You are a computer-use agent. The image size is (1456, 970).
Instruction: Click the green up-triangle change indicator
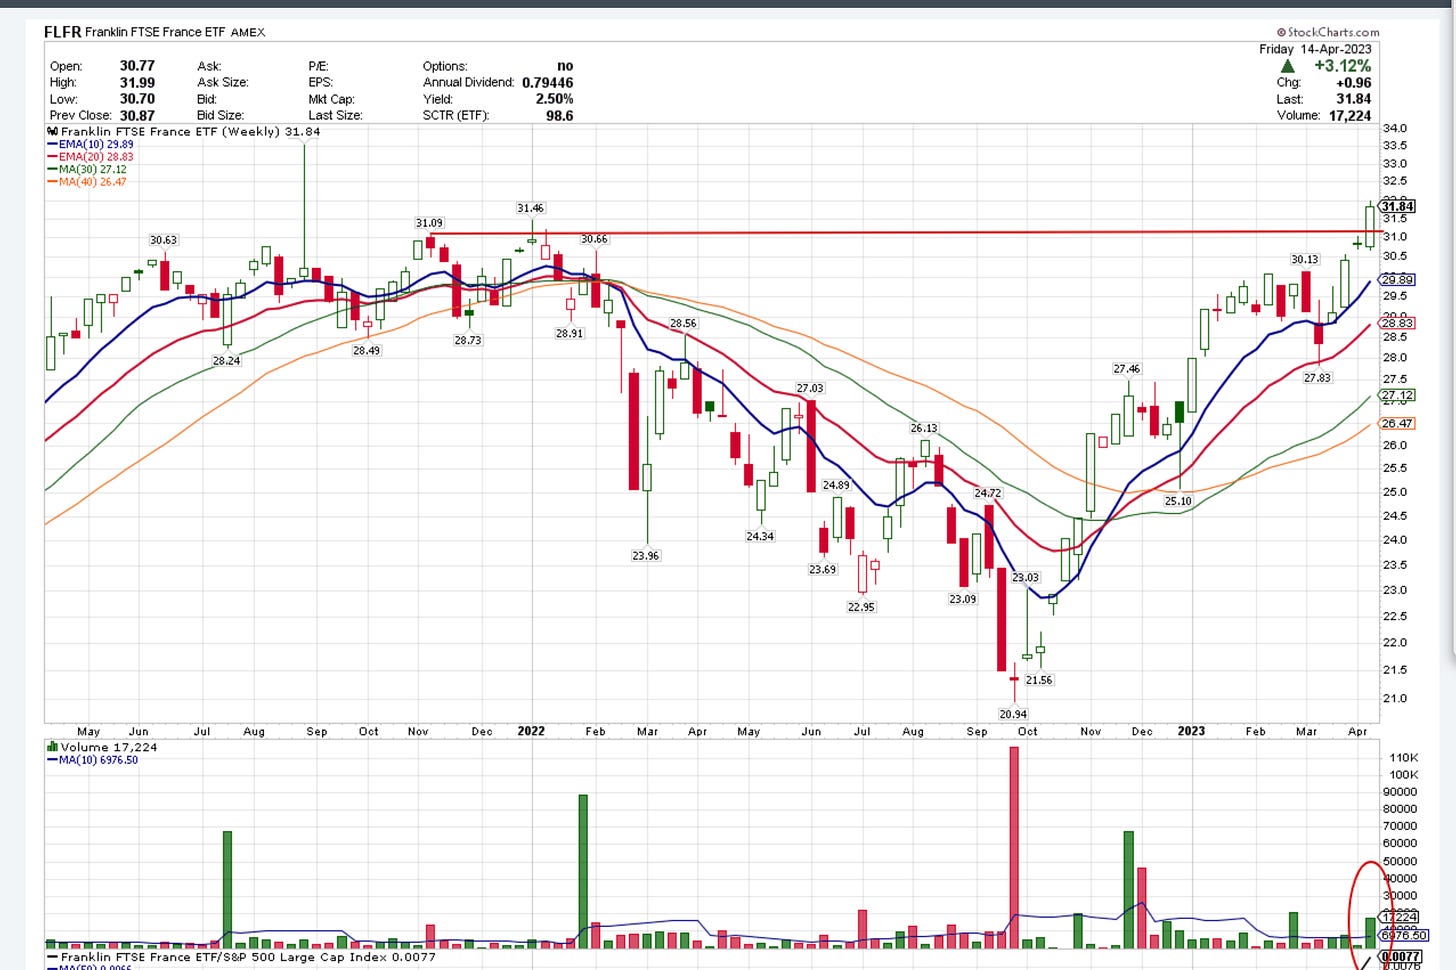coord(1288,66)
